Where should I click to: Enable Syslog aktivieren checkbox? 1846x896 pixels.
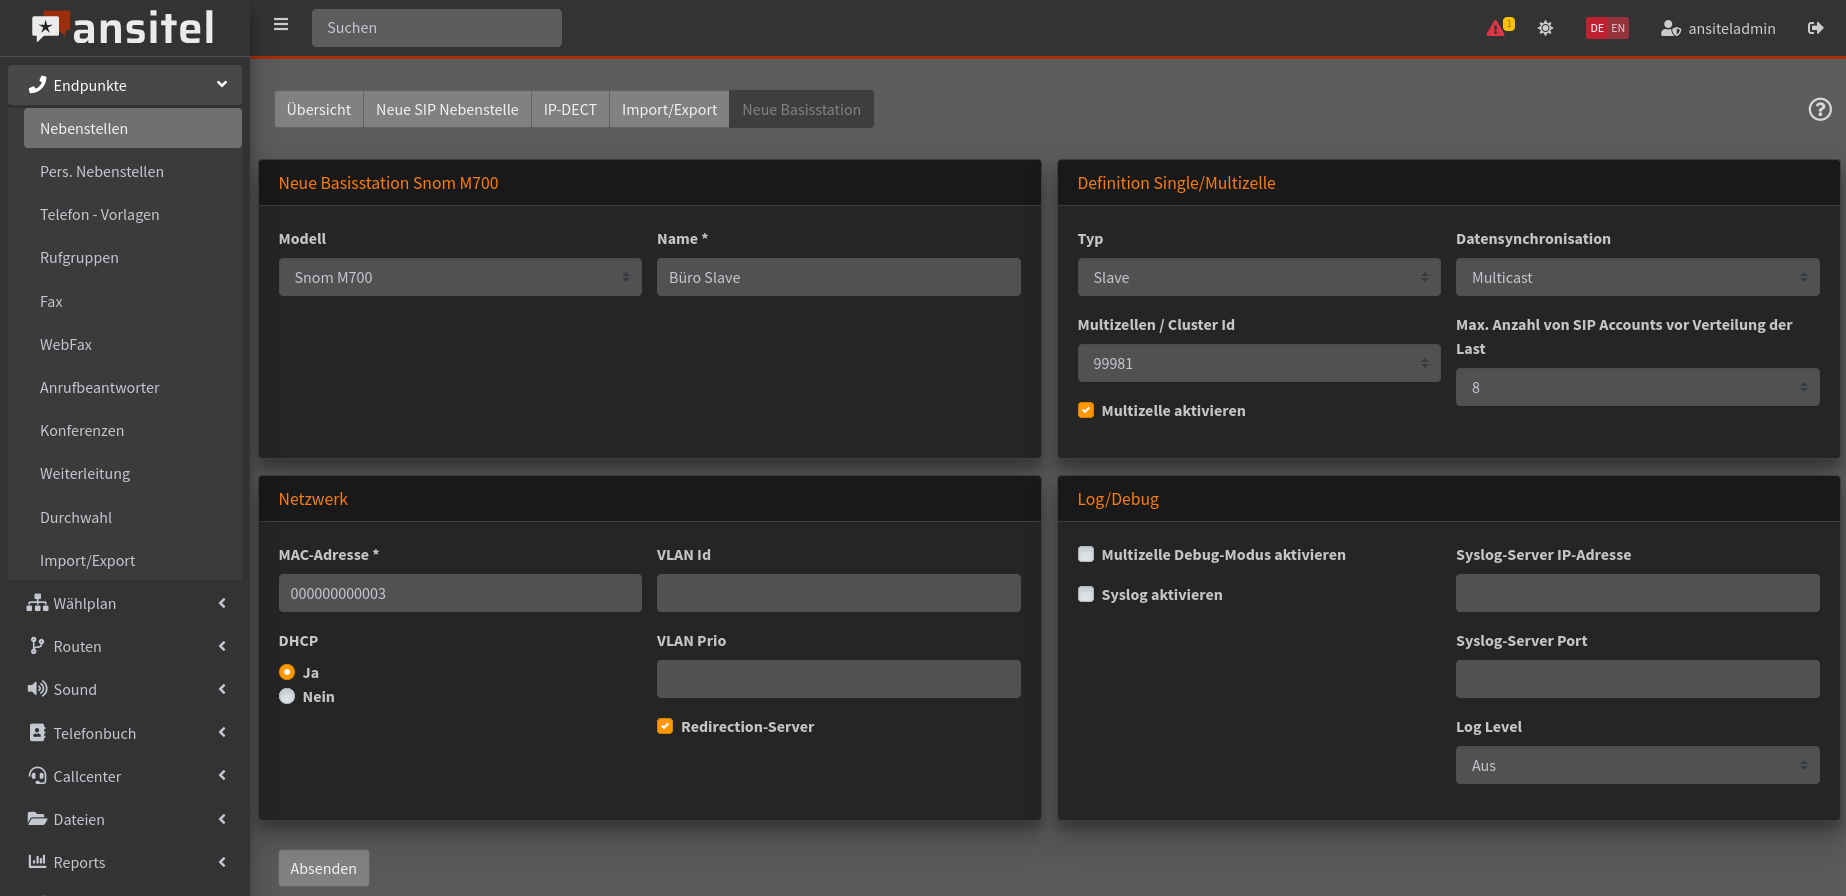tap(1086, 595)
